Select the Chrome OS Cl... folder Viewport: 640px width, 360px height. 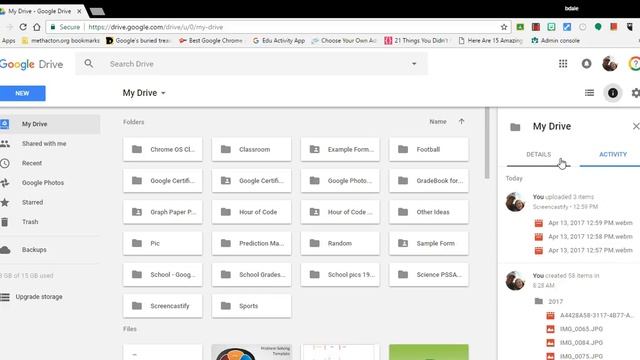coord(162,149)
